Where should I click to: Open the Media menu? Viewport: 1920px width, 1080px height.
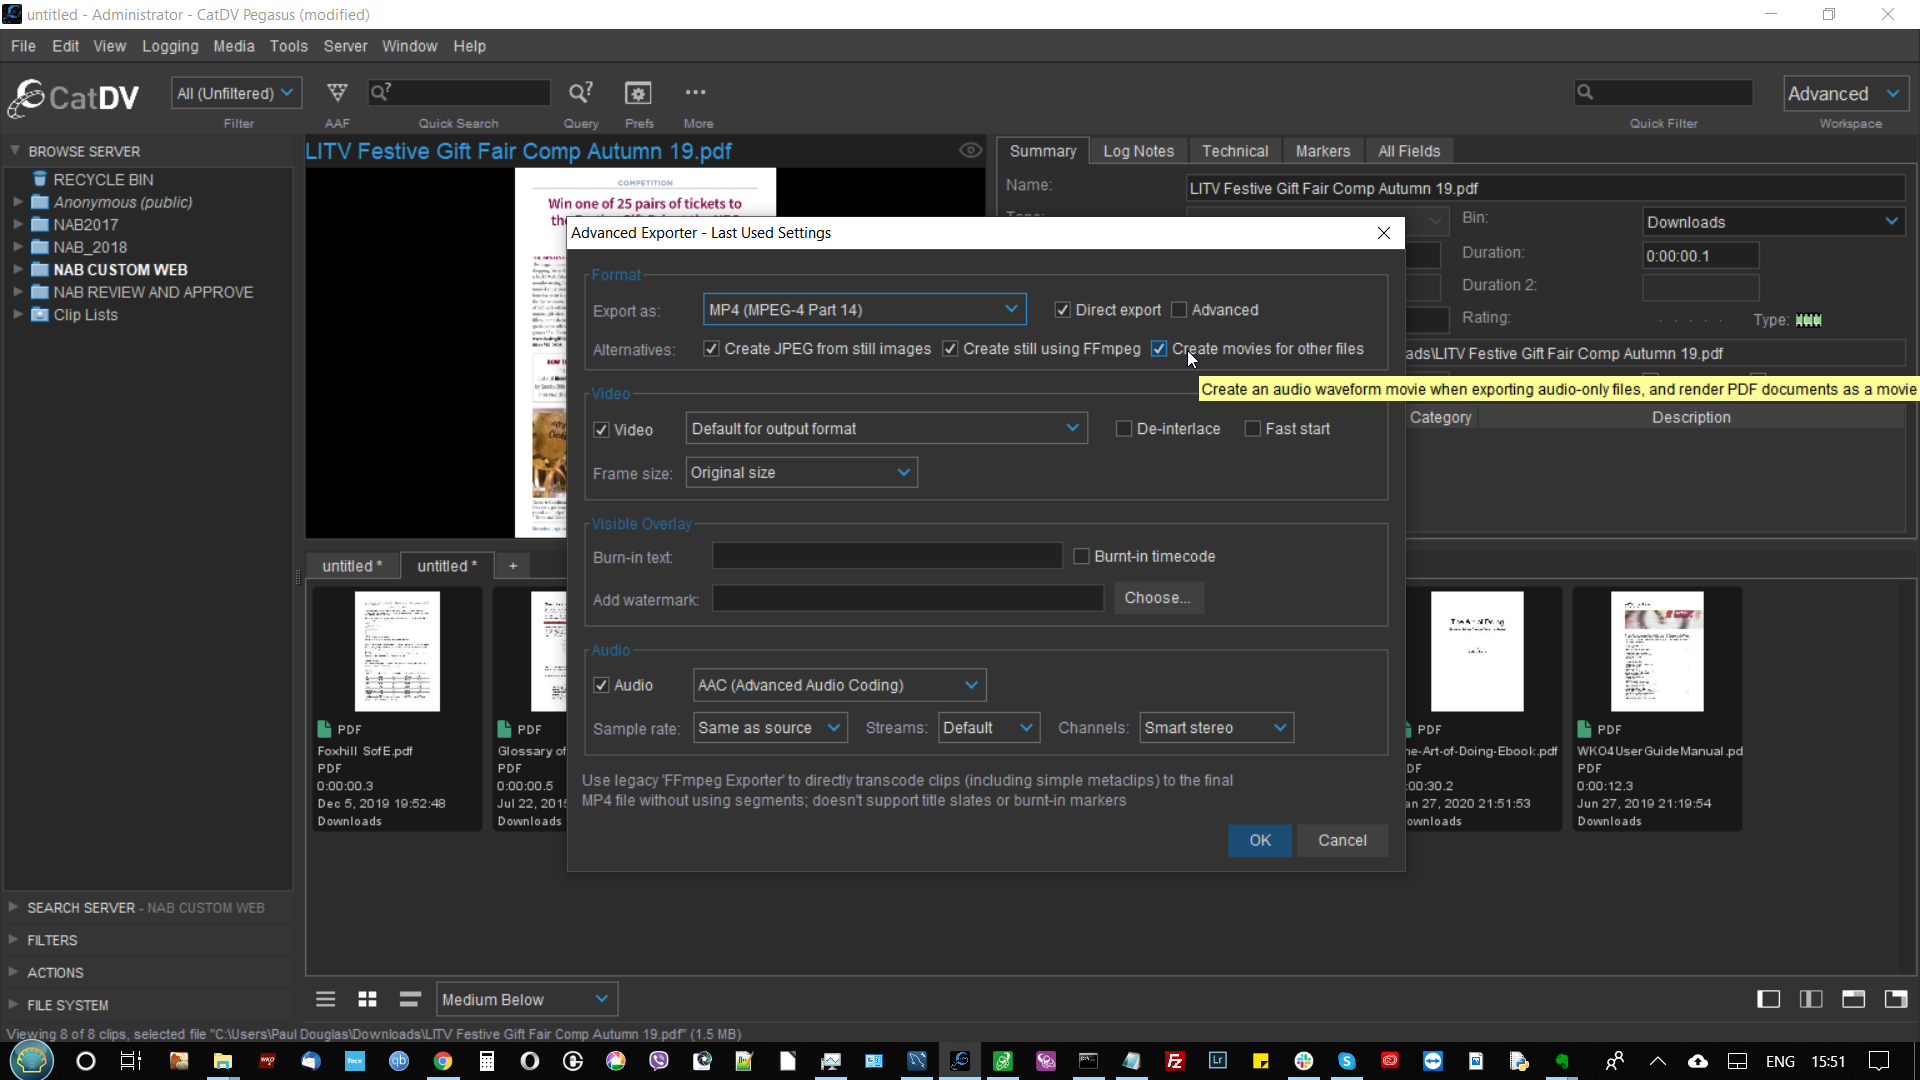coord(234,46)
